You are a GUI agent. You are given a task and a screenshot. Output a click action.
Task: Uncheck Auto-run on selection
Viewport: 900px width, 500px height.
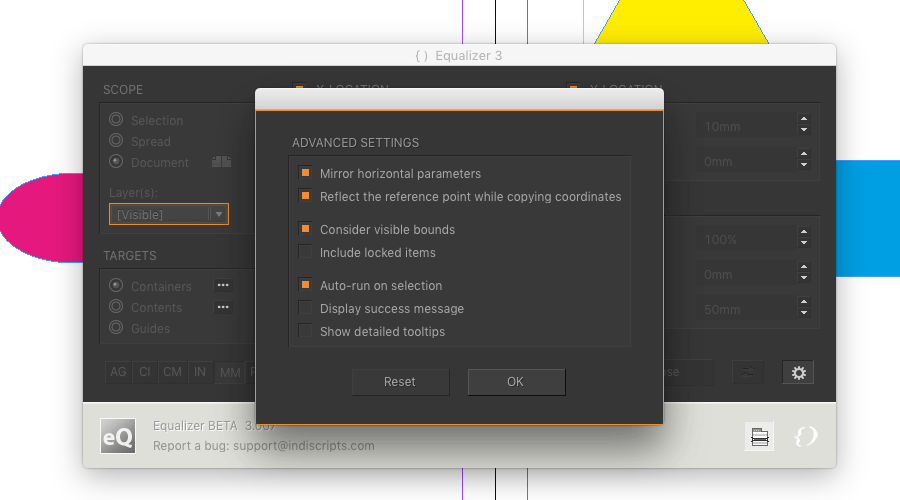click(x=305, y=286)
